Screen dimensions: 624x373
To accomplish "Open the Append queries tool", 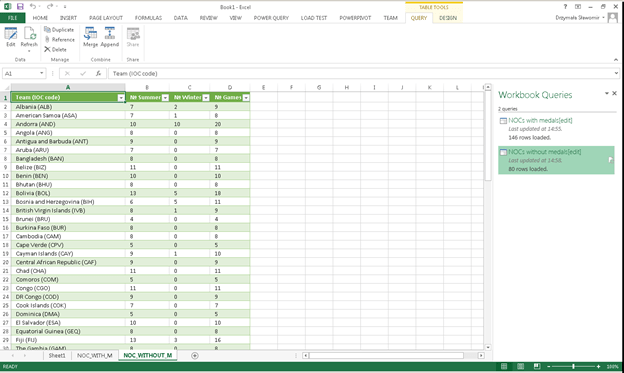I will [109, 37].
